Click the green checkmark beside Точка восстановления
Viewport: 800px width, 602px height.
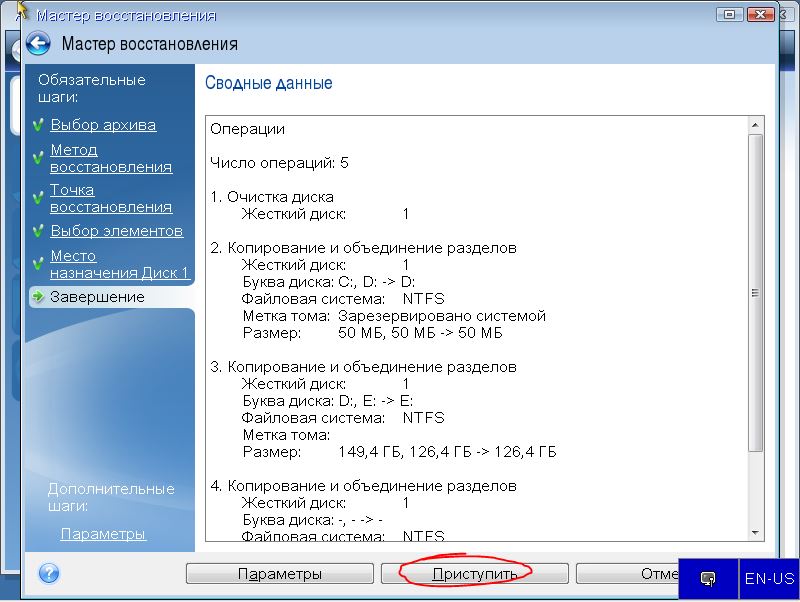point(38,191)
